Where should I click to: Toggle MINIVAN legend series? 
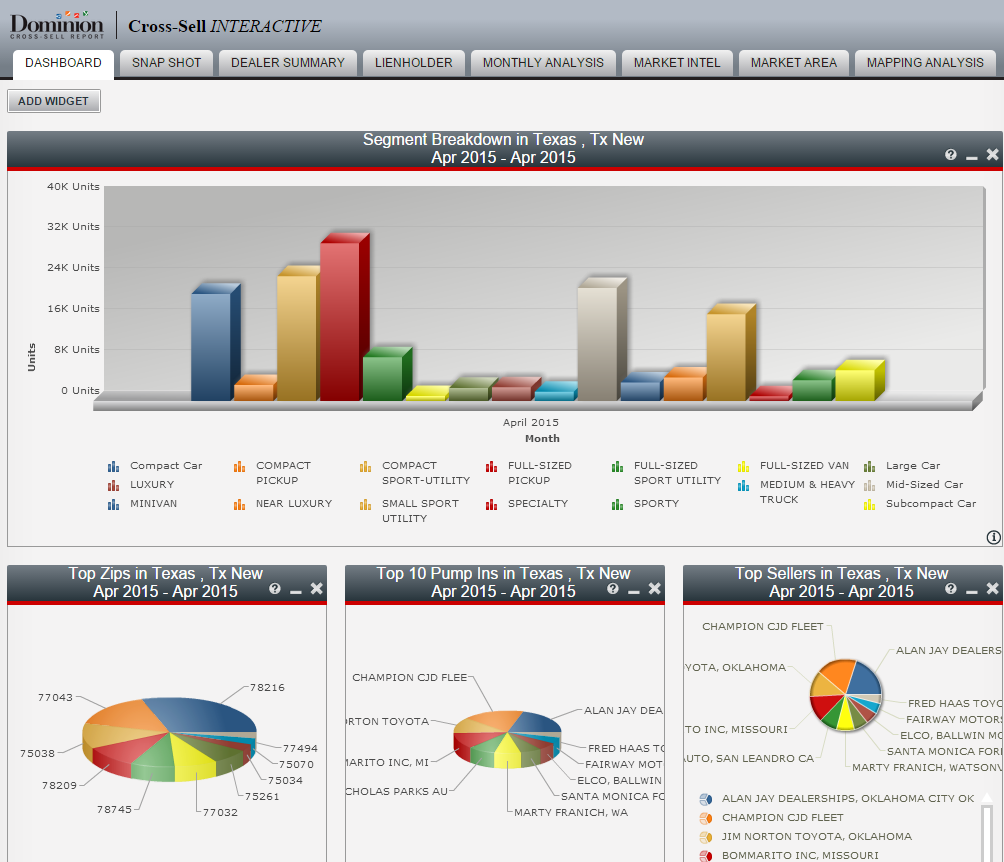coord(143,504)
